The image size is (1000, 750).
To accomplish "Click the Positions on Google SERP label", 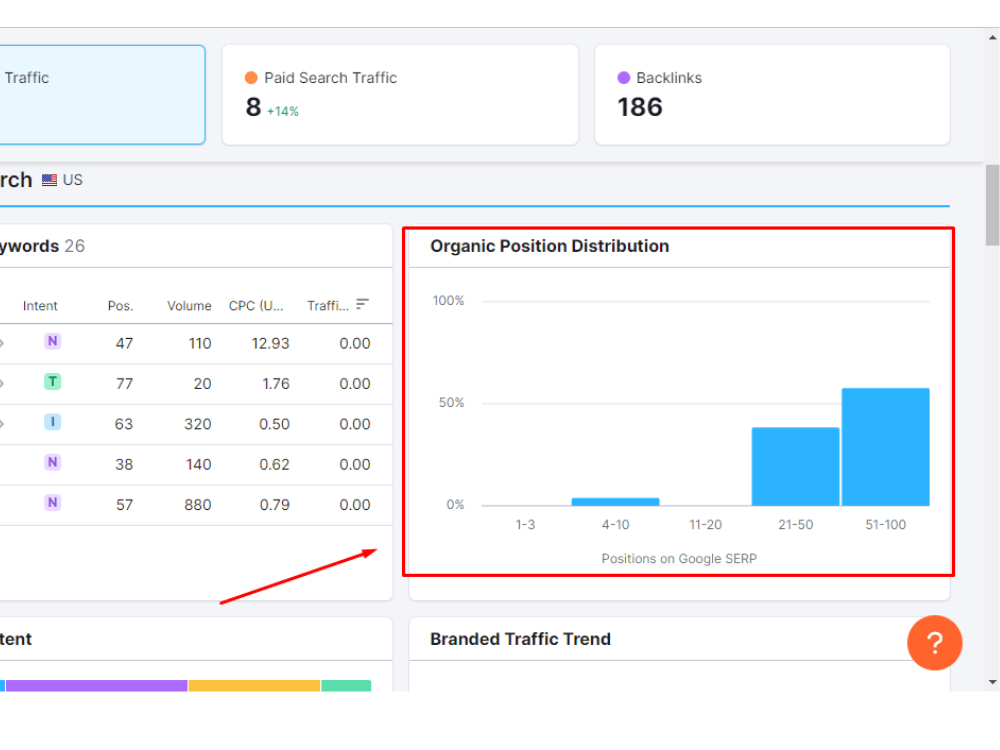I will 679,559.
